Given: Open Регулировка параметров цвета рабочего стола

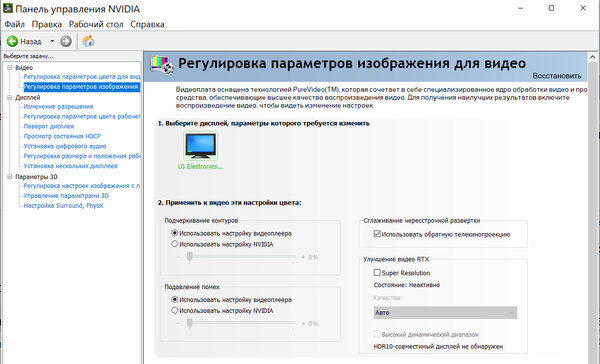Looking at the screenshot, I should [x=82, y=116].
